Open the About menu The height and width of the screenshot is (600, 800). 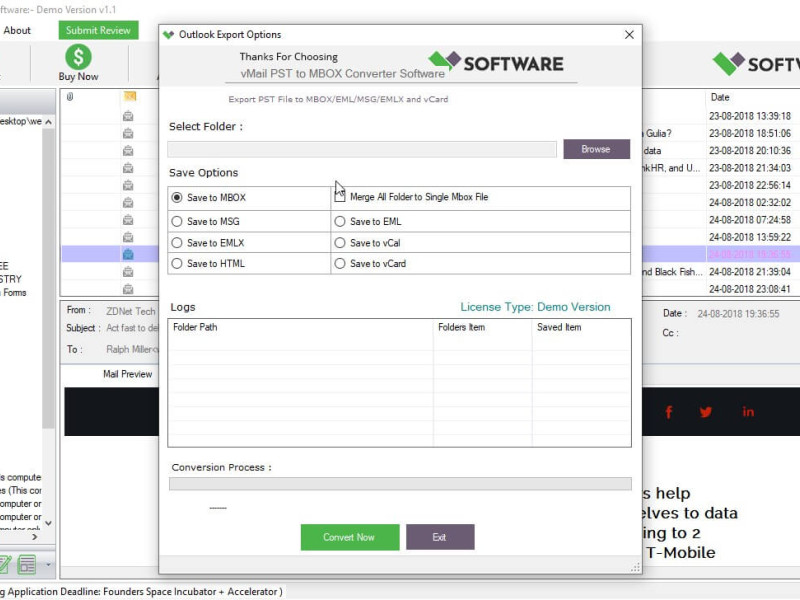(17, 31)
